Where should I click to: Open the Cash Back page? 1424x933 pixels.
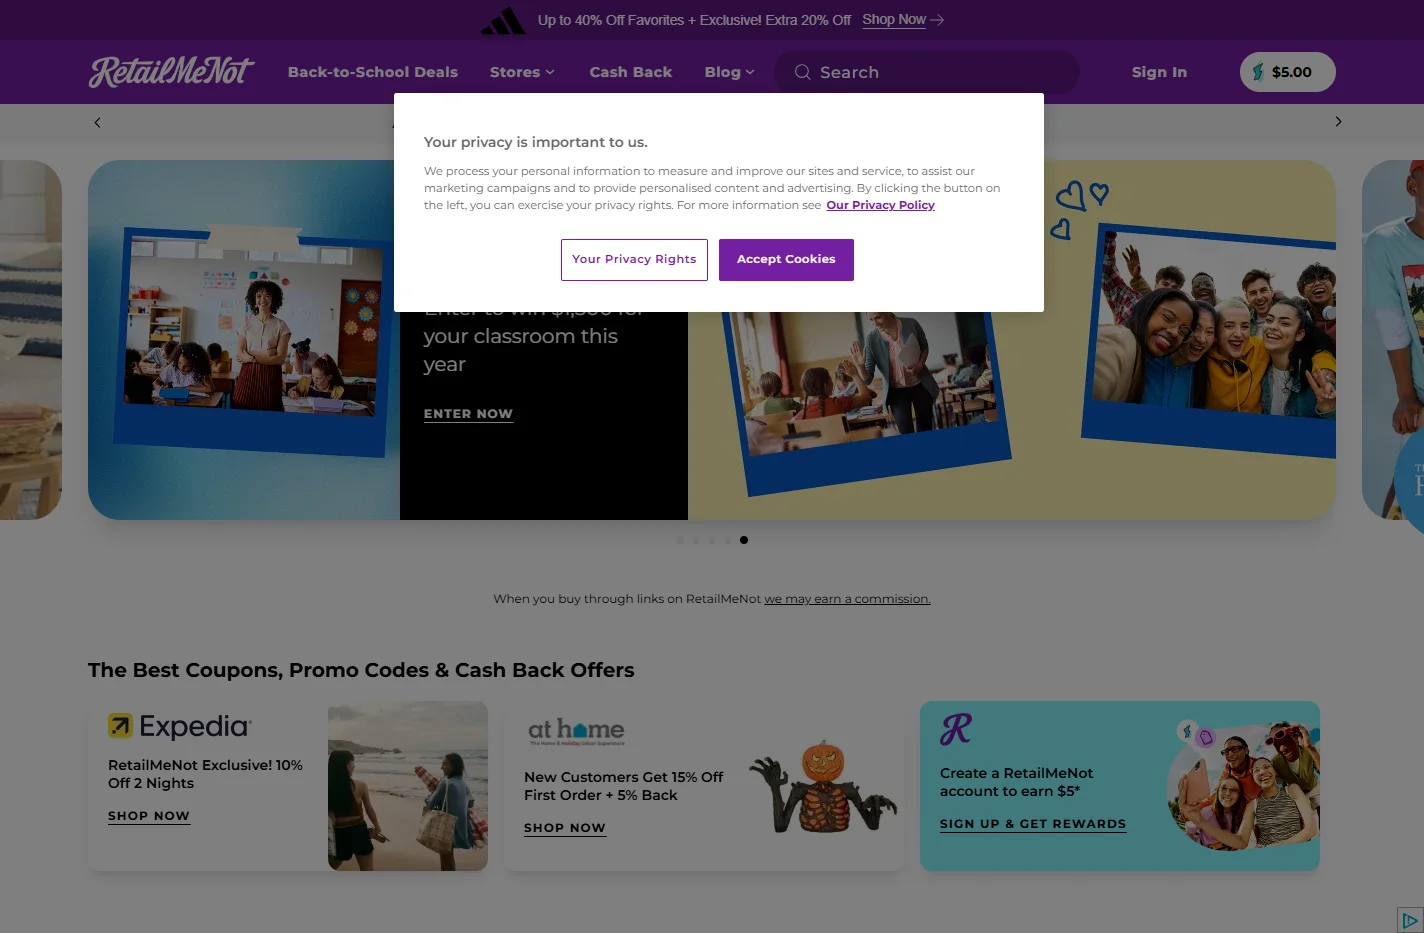point(631,72)
